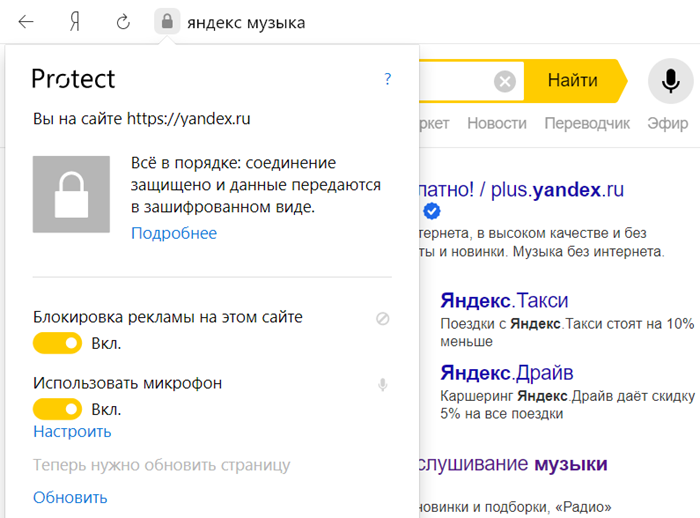Screen dimensions: 700x518
Task: Click Теперь нужно обновить страницу notice
Action: [x=162, y=465]
